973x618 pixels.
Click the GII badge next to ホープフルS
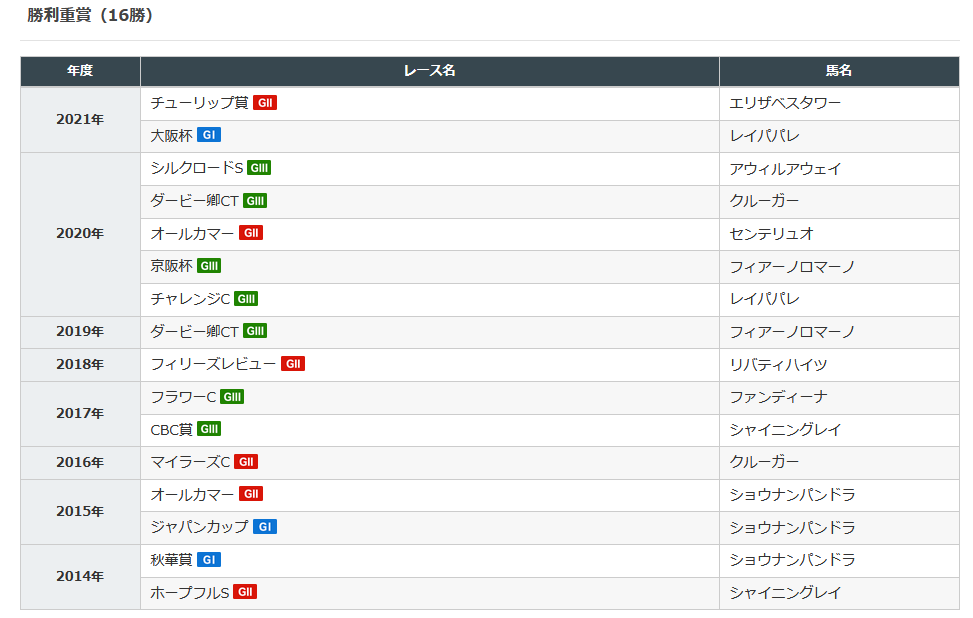pos(245,592)
